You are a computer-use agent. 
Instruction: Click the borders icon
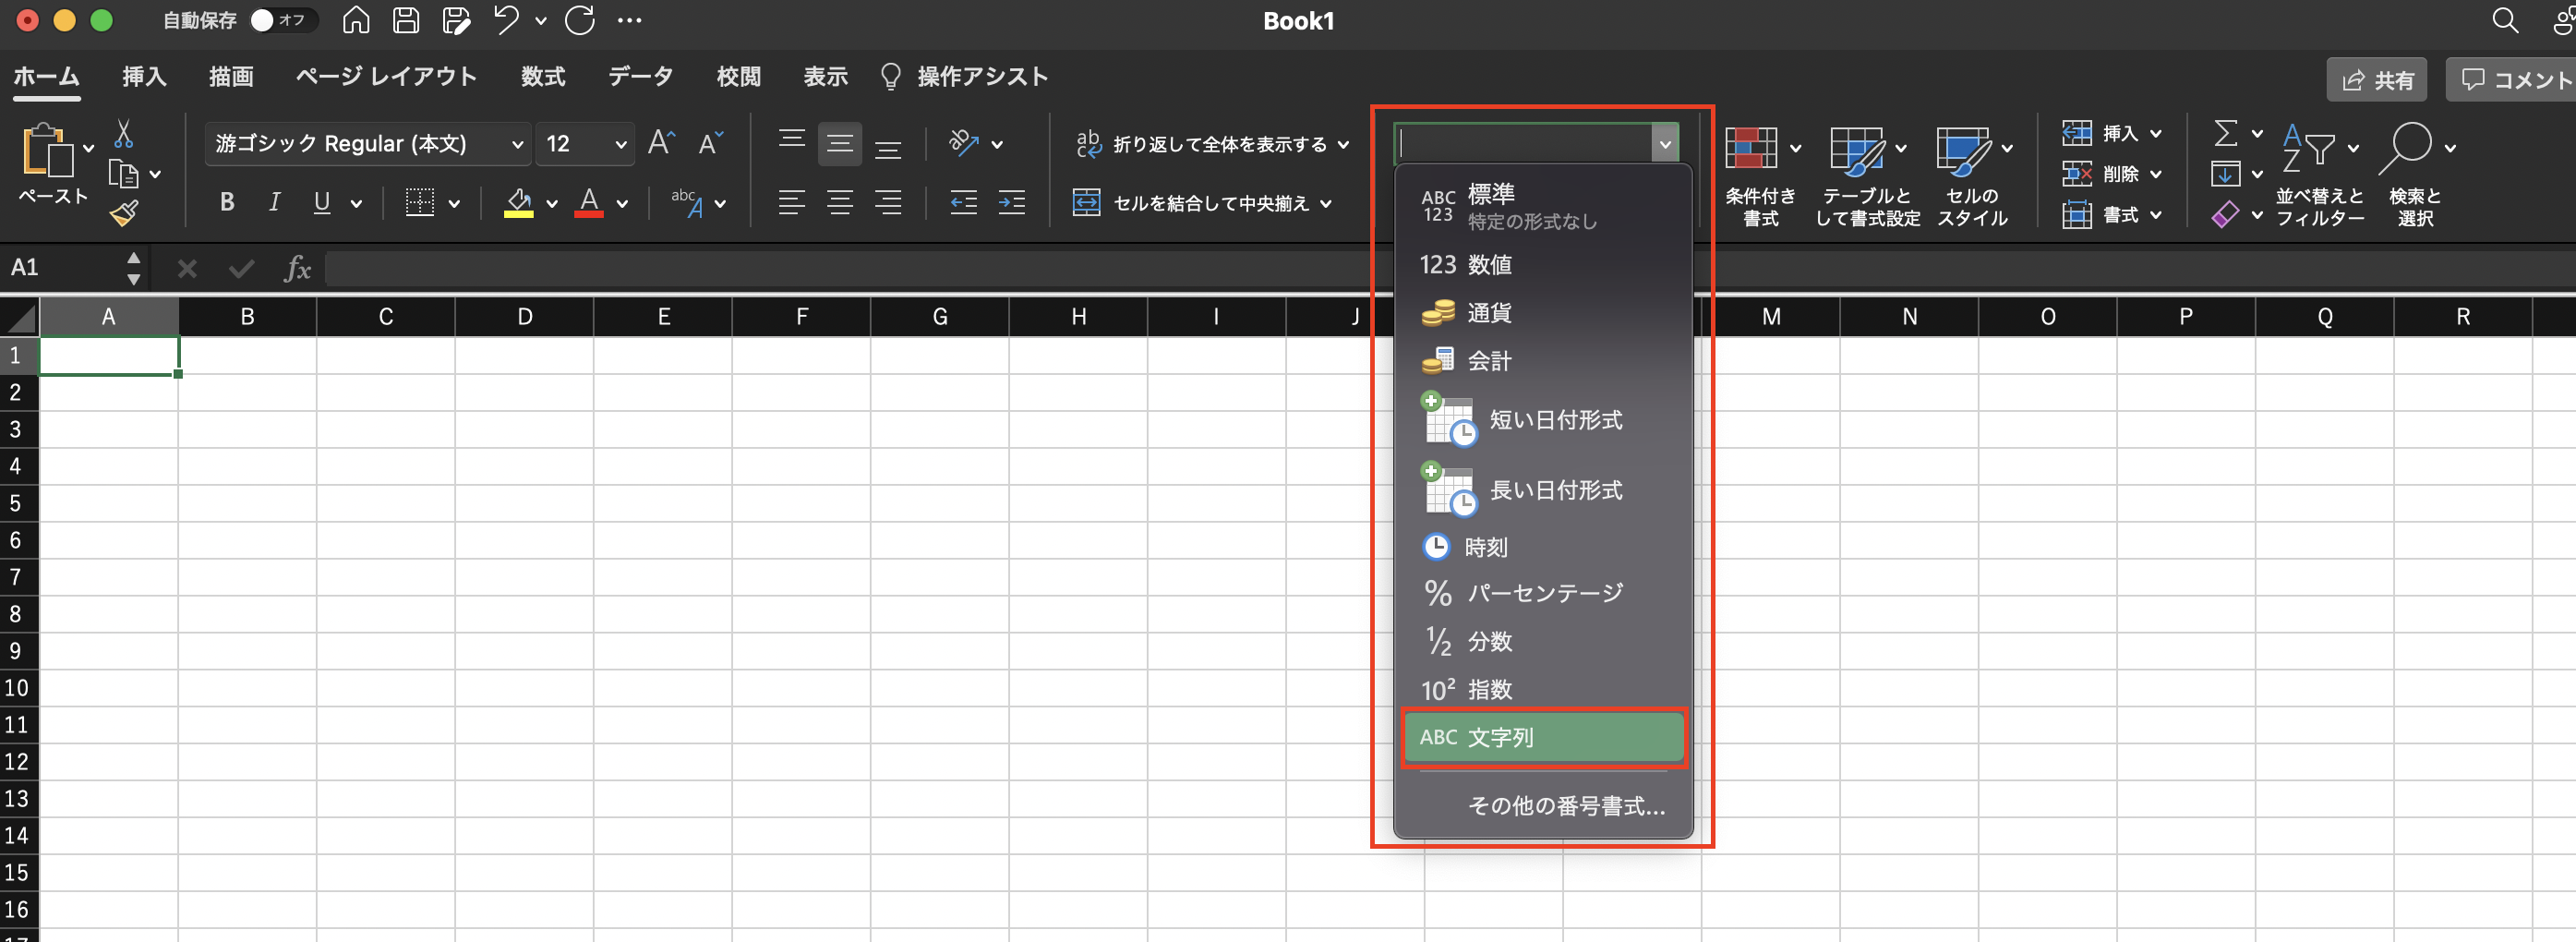(420, 203)
